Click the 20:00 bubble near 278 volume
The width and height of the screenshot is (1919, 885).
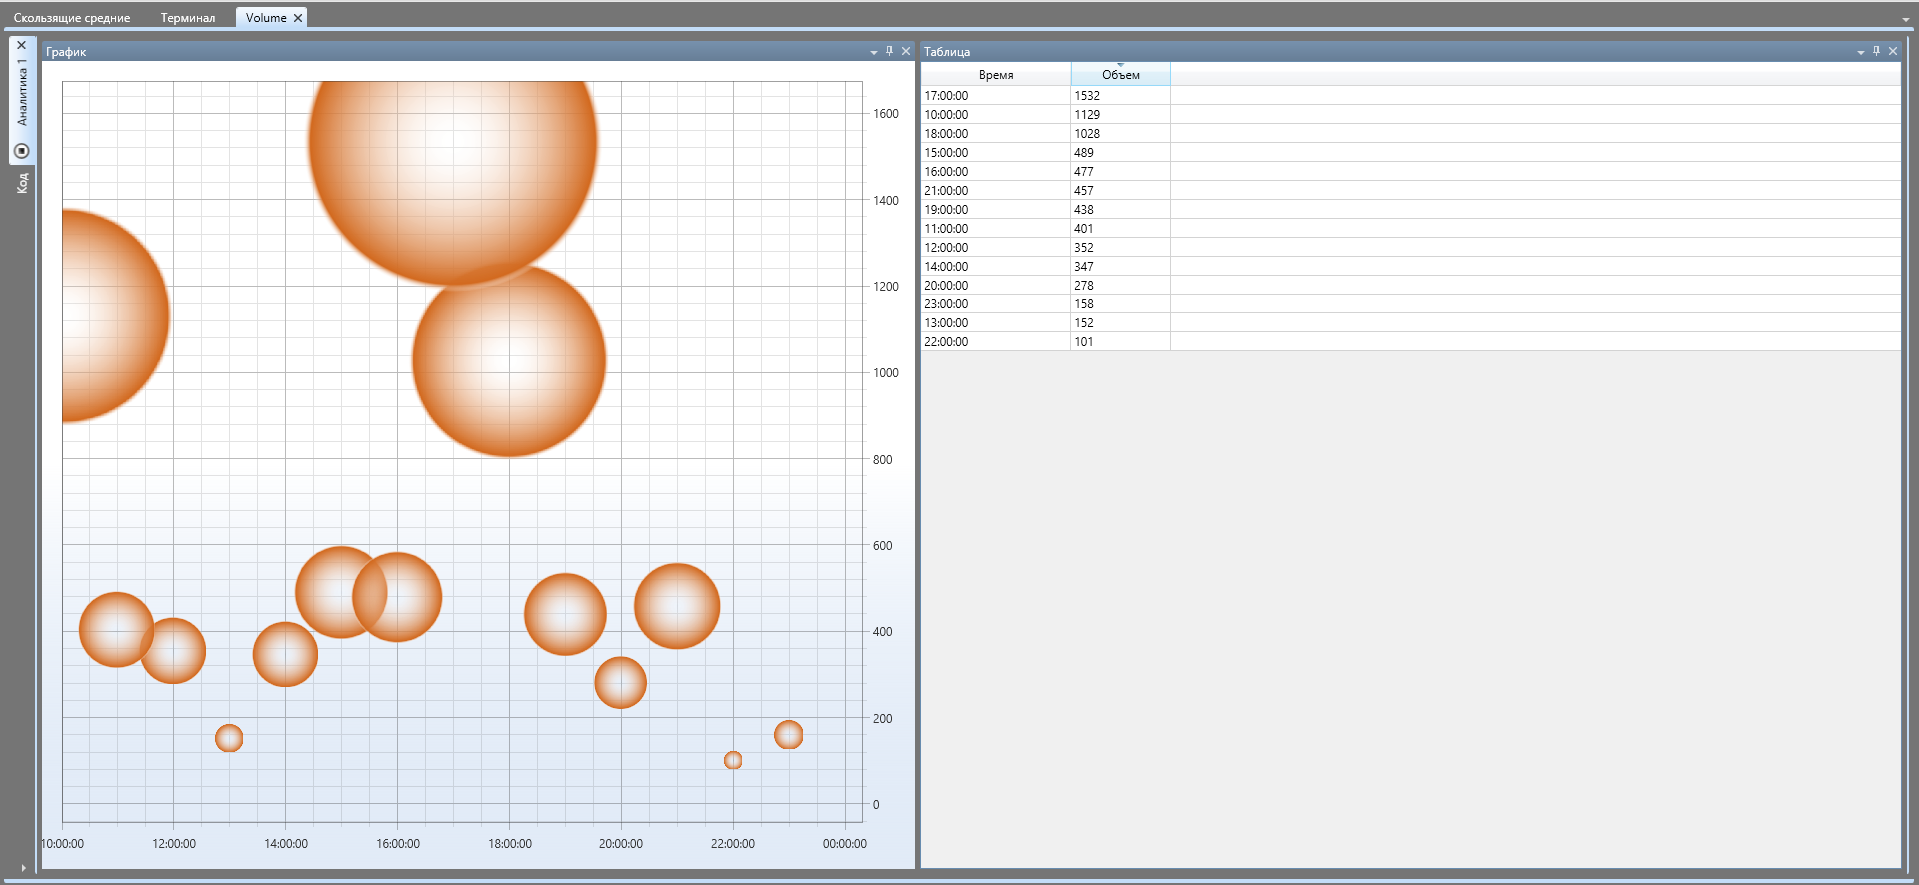(x=620, y=683)
